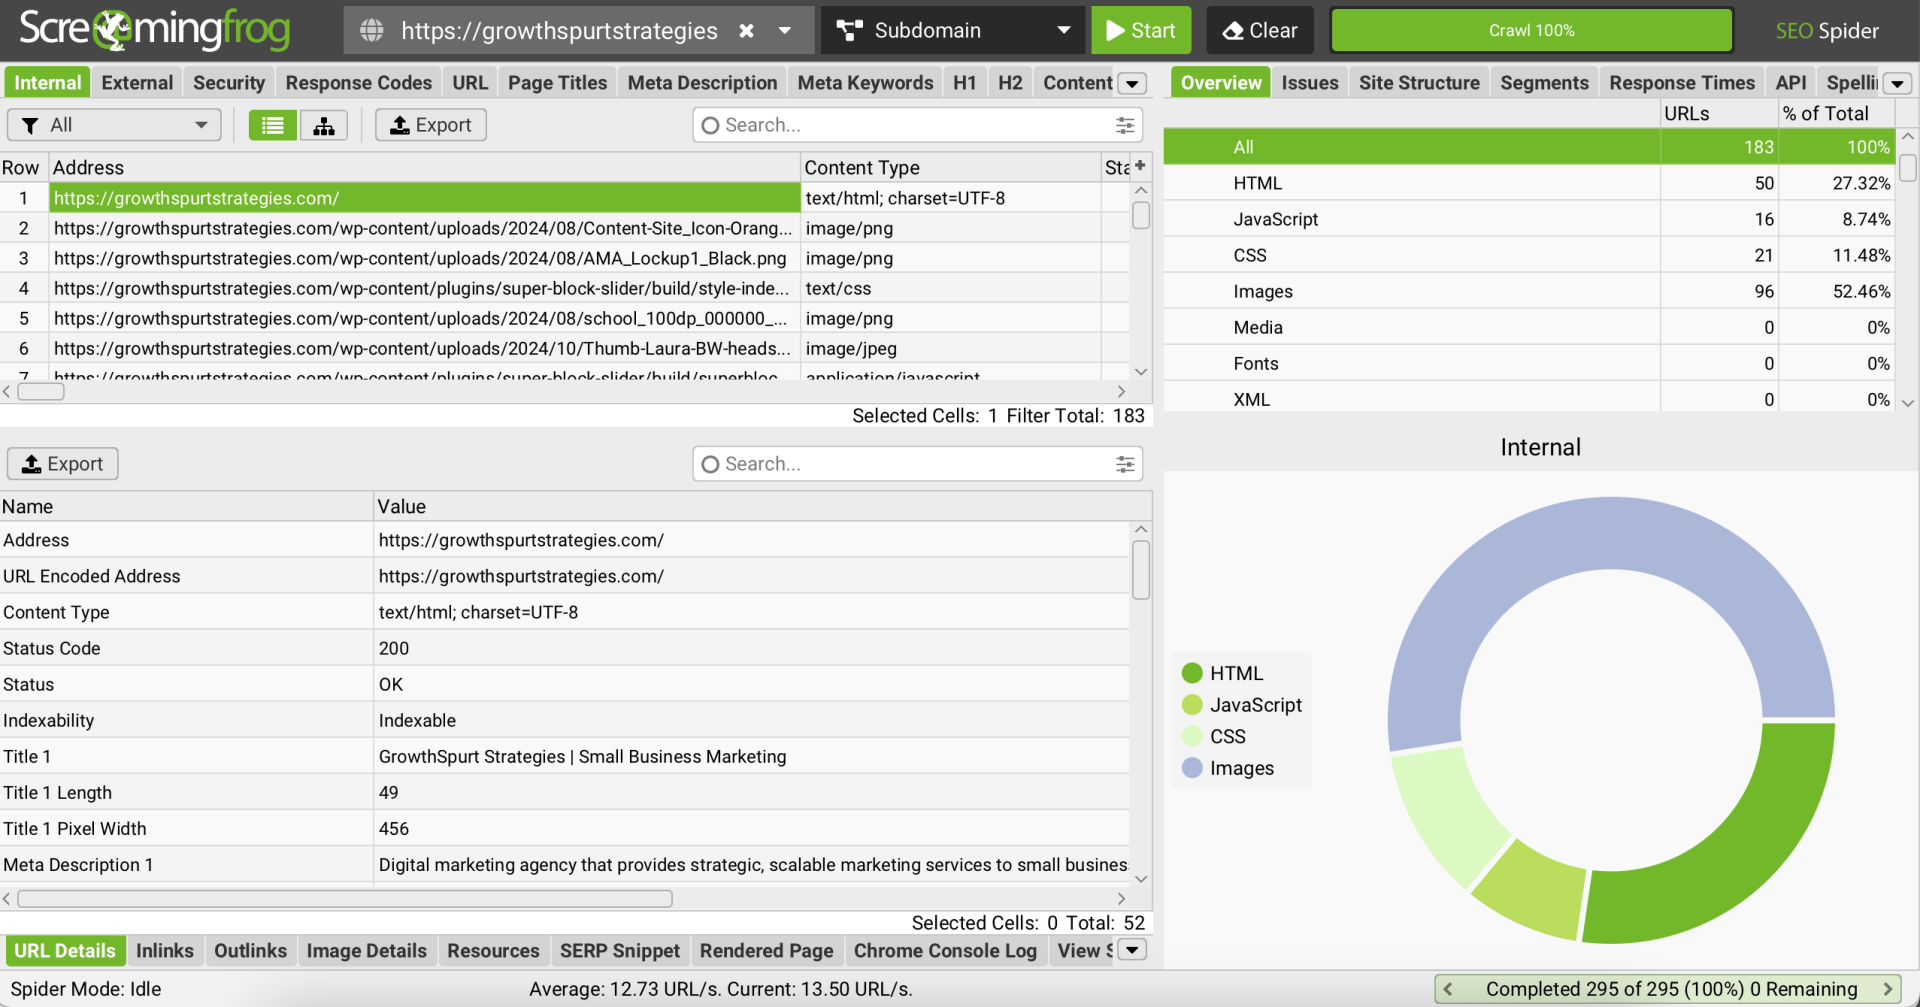Viewport: 1920px width, 1007px height.
Task: Switch to the Security tab
Action: 229,83
